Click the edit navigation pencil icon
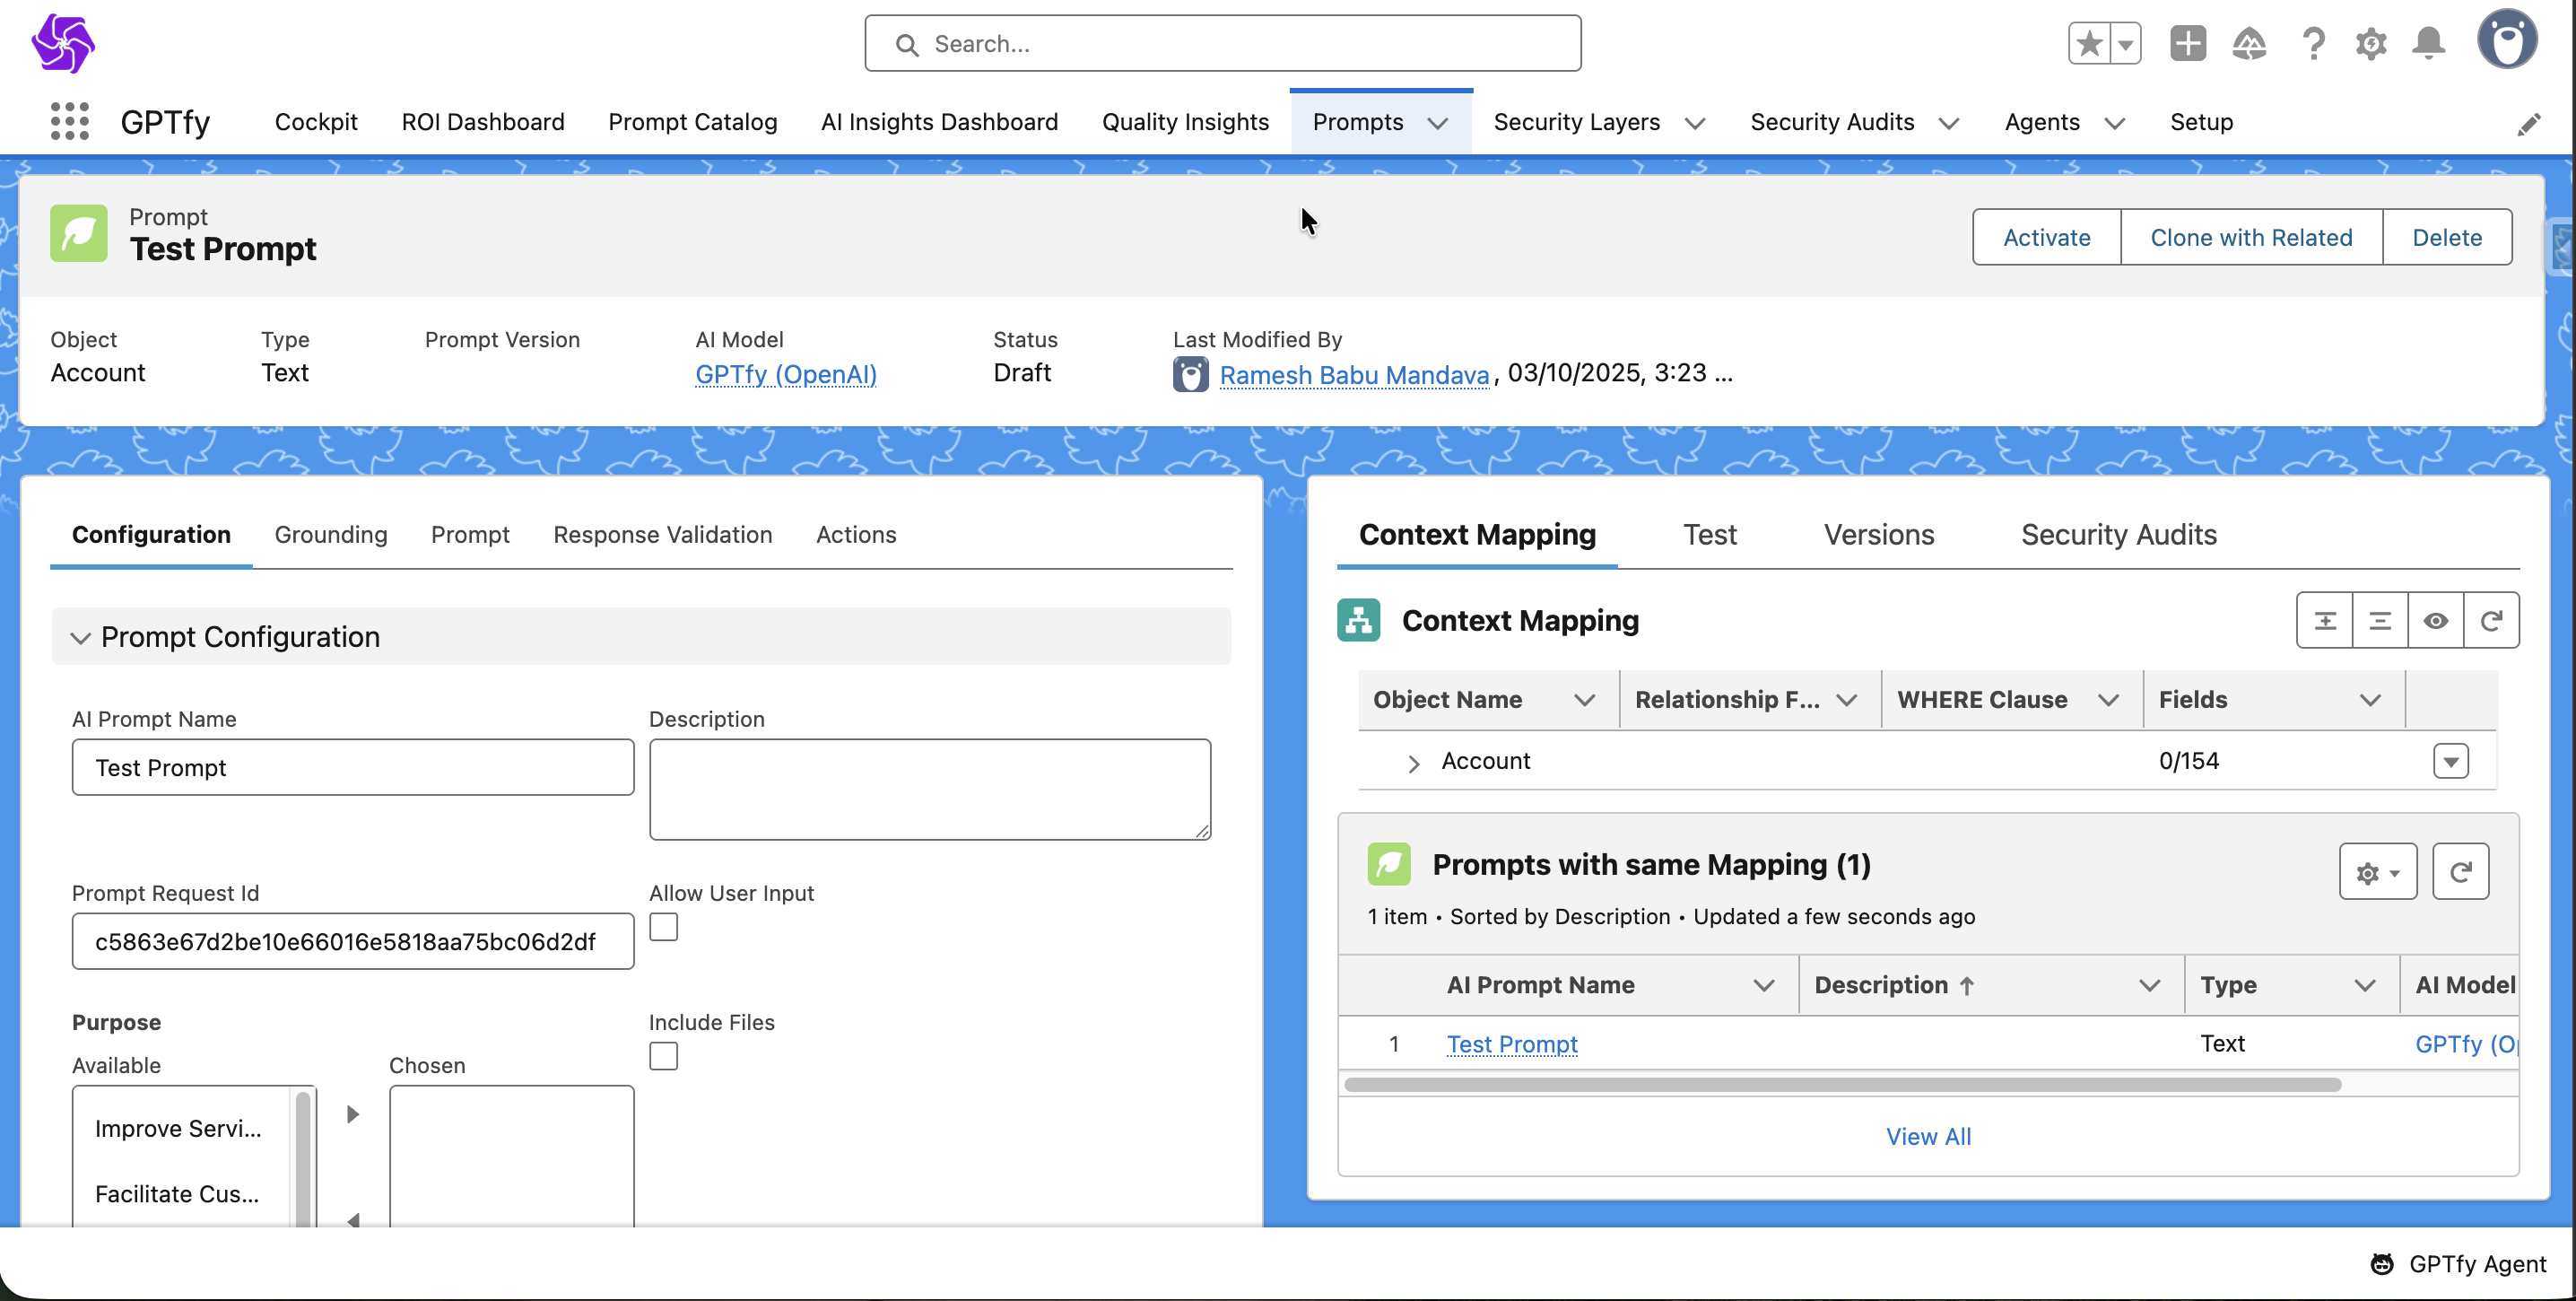 [x=2529, y=124]
